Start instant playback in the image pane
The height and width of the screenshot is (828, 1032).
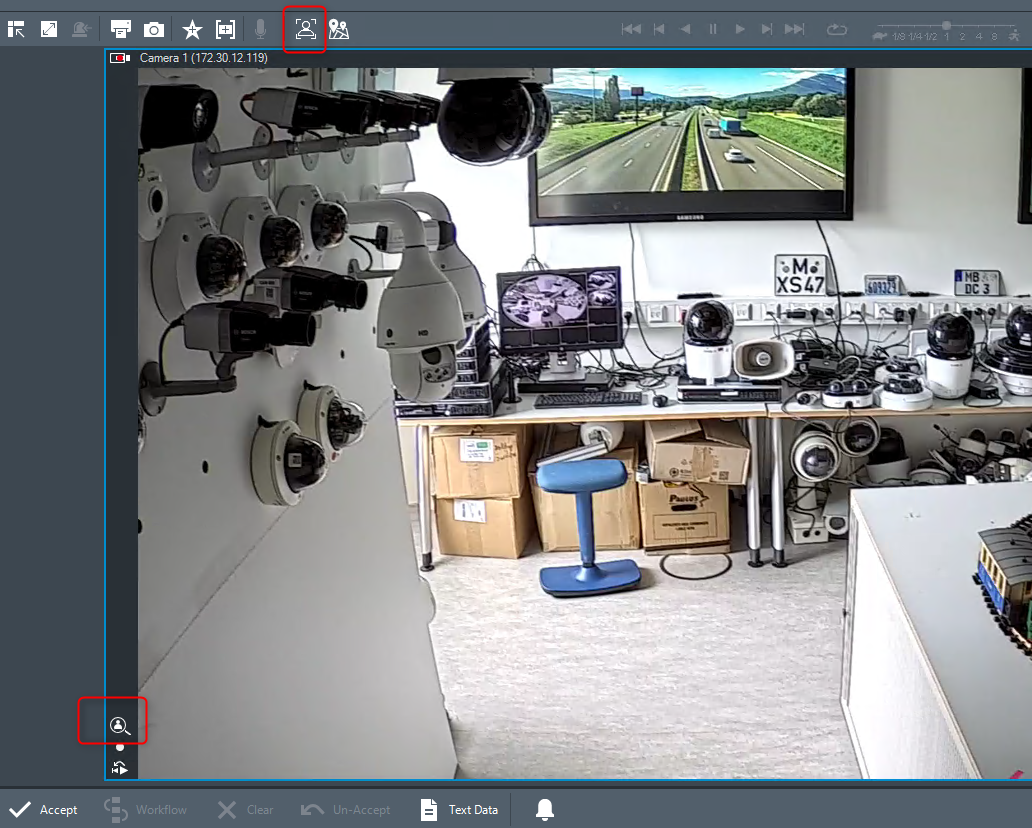[120, 767]
